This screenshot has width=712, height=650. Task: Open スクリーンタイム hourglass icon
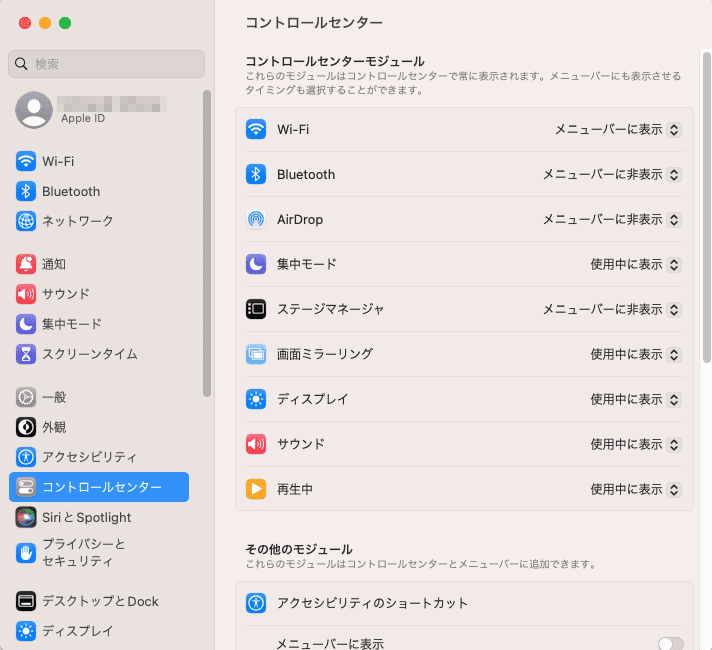26,354
